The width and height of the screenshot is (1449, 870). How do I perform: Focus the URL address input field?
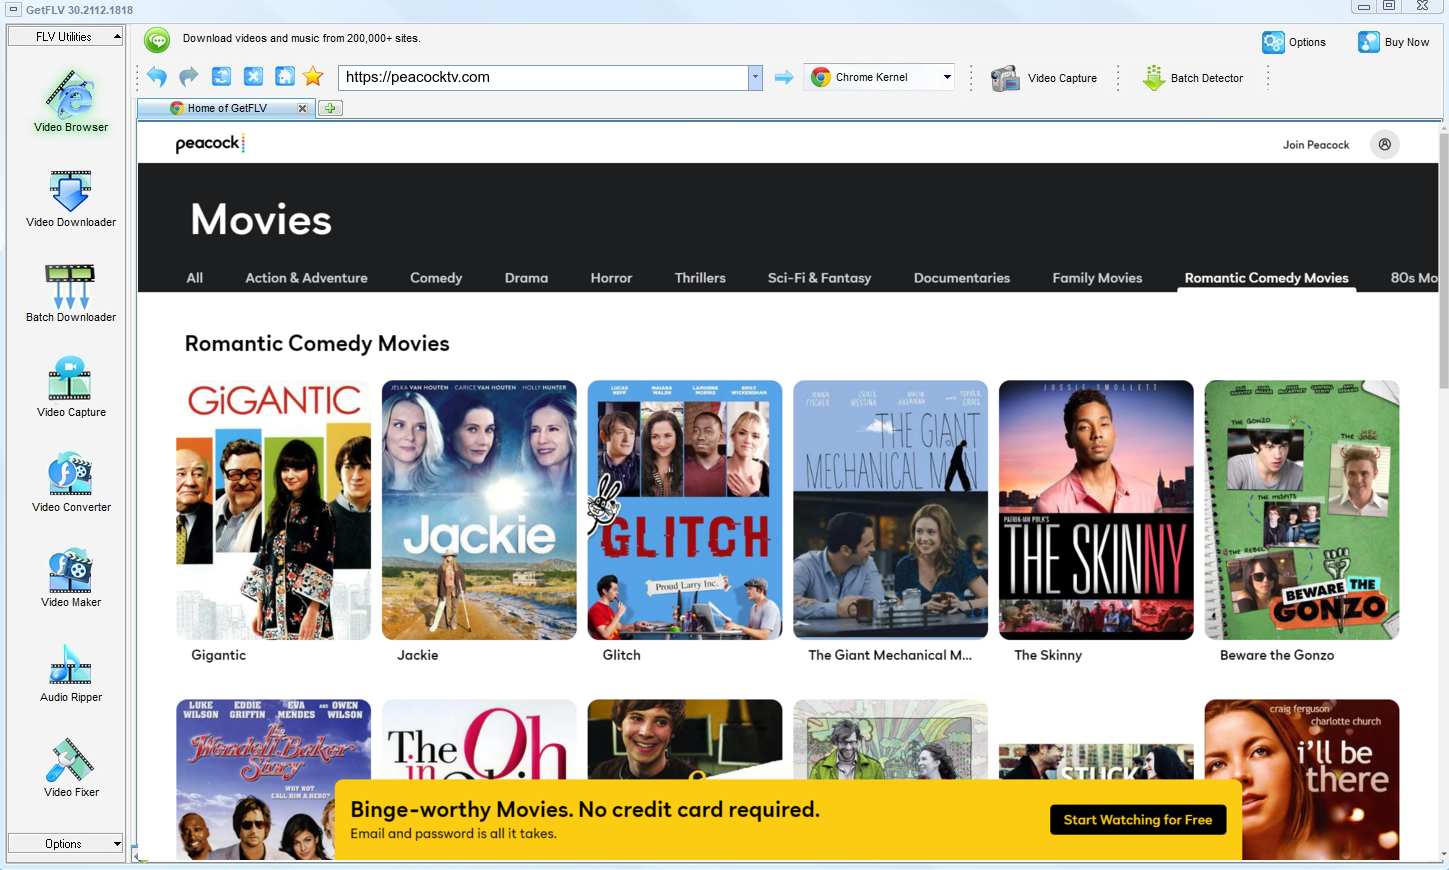[x=543, y=77]
